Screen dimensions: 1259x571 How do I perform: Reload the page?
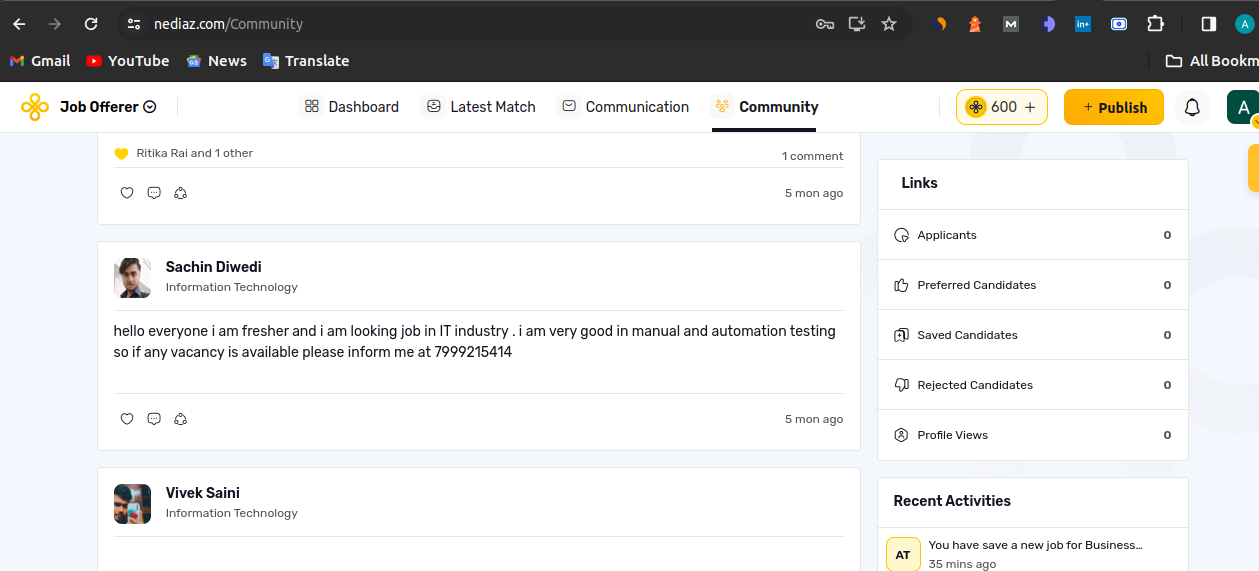coord(91,24)
